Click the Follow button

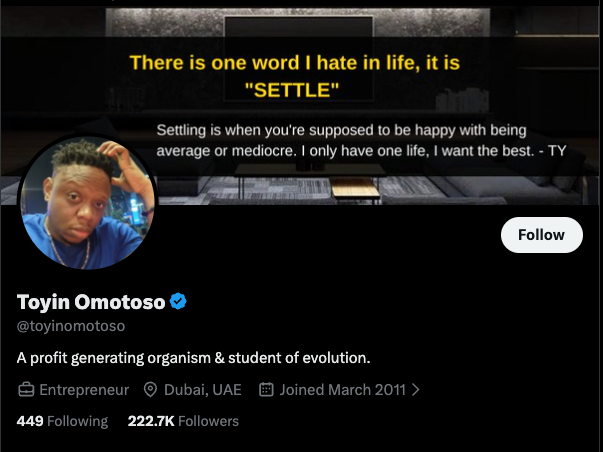[x=541, y=234]
